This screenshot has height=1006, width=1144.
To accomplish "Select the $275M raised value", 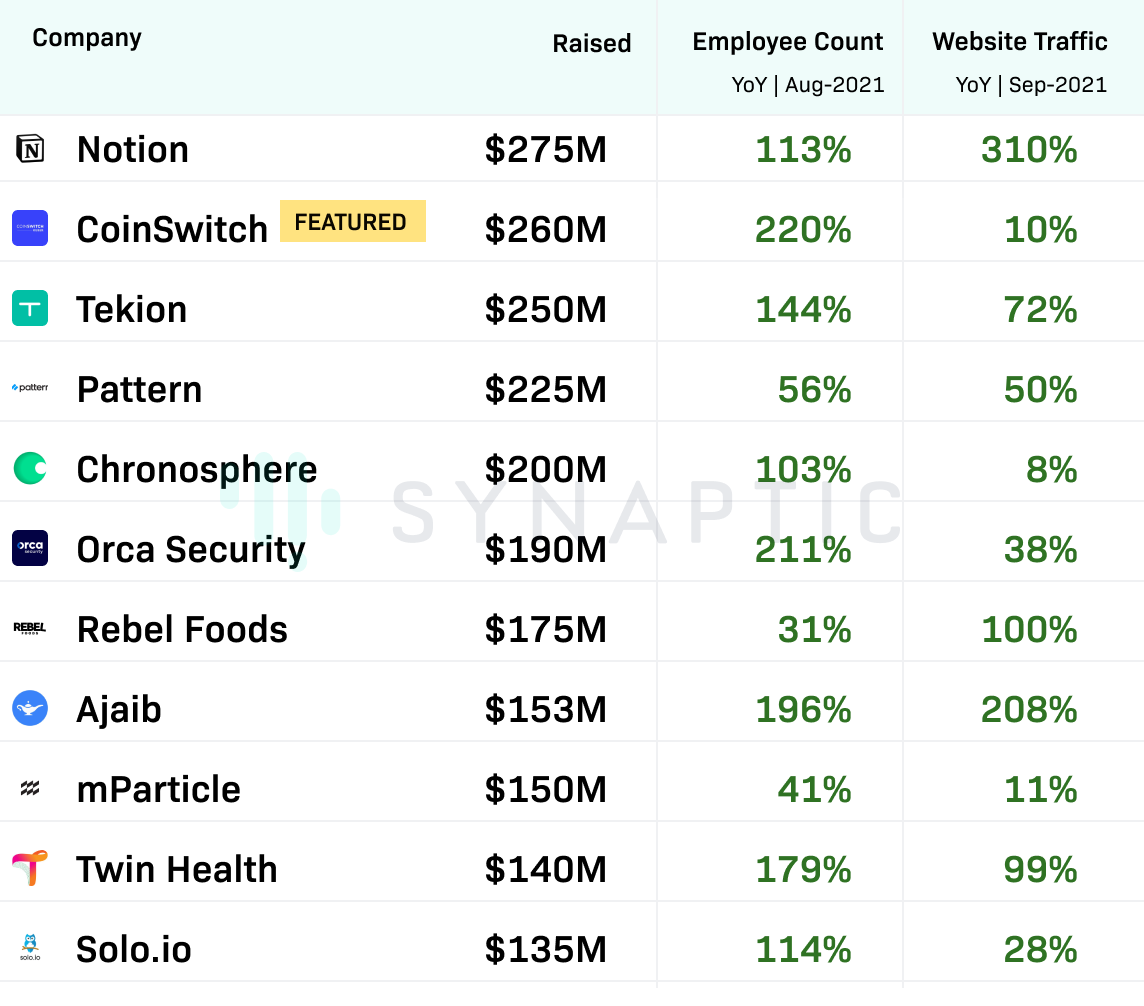I will (x=546, y=150).
